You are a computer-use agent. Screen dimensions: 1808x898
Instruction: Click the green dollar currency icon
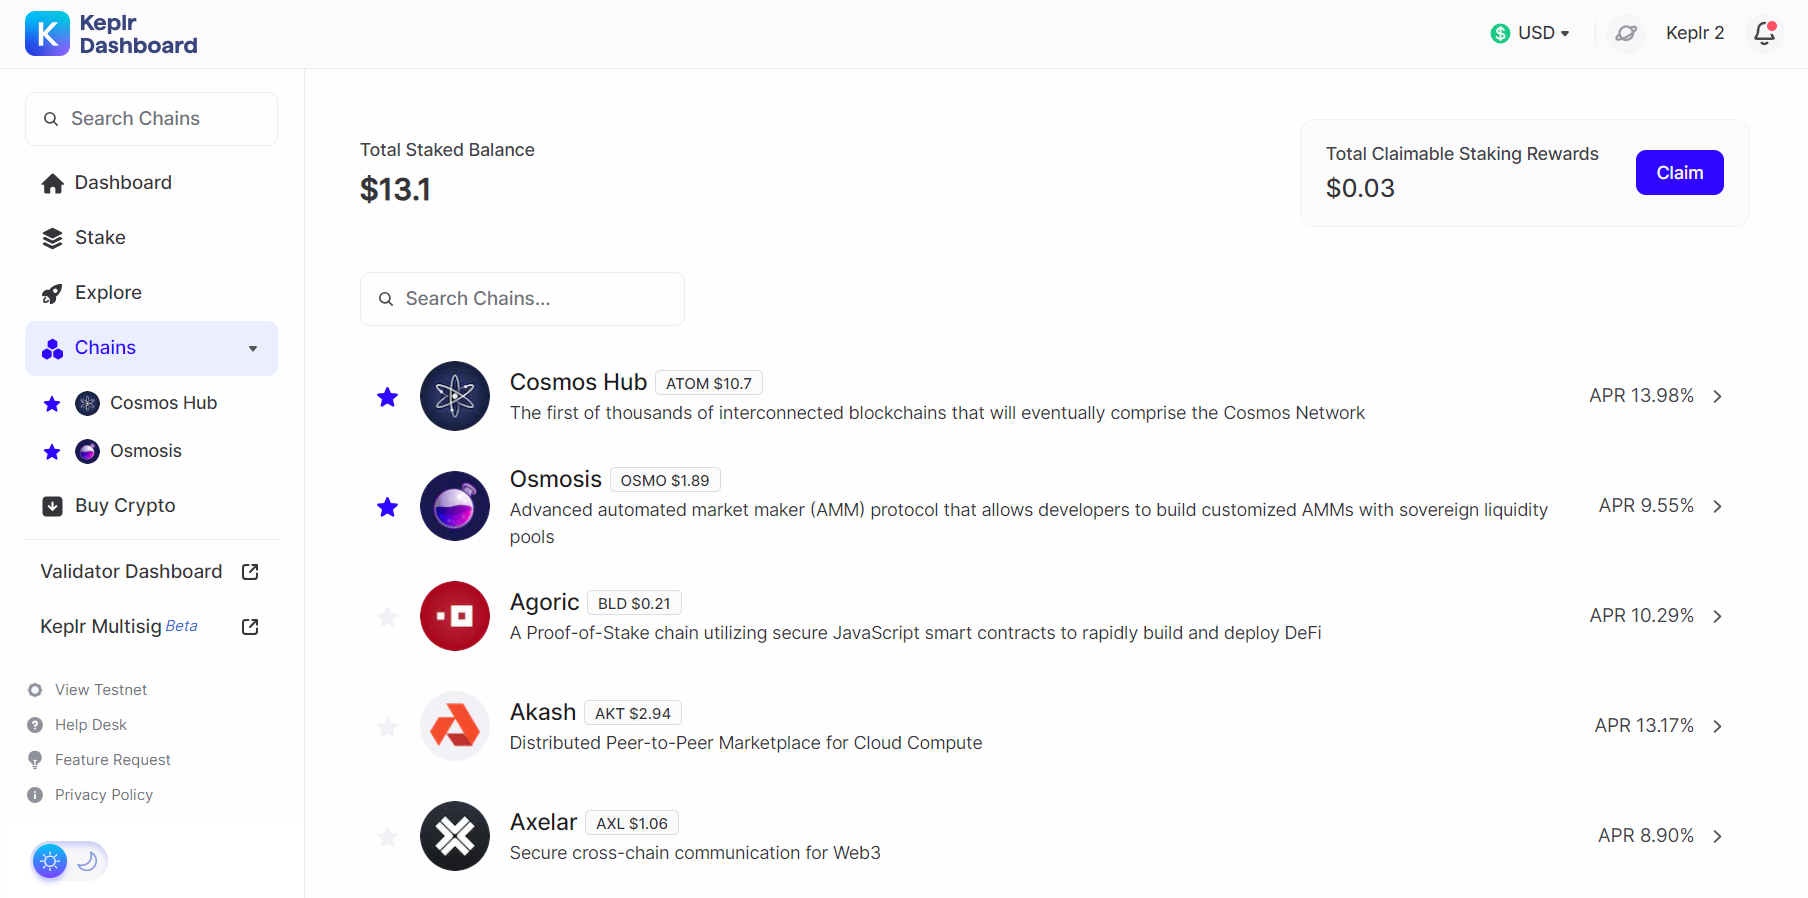tap(1500, 33)
